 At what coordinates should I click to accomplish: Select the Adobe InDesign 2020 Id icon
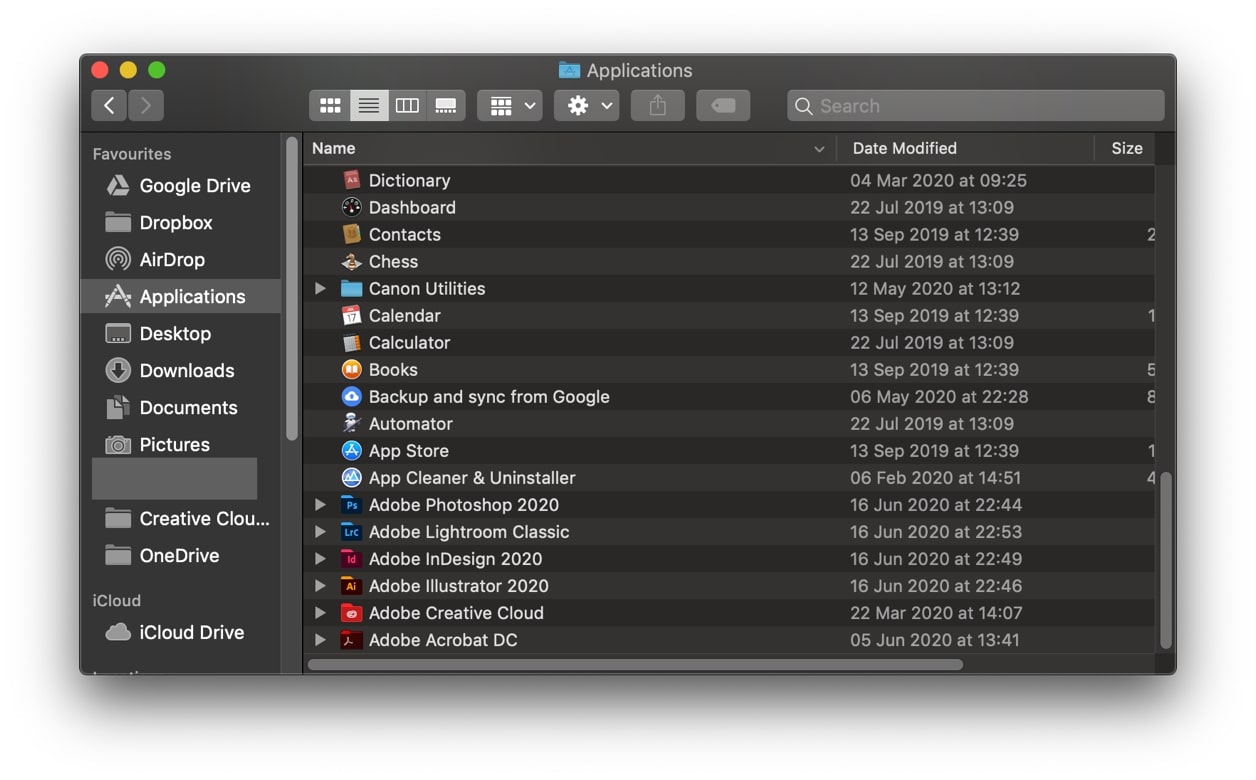pos(351,558)
